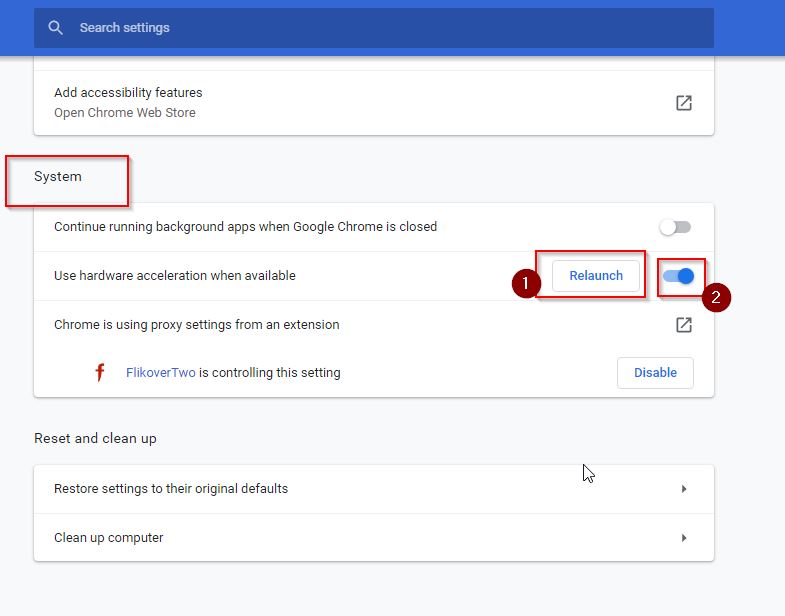Expand Restore settings to original defaults arrow
The image size is (785, 616).
(684, 489)
